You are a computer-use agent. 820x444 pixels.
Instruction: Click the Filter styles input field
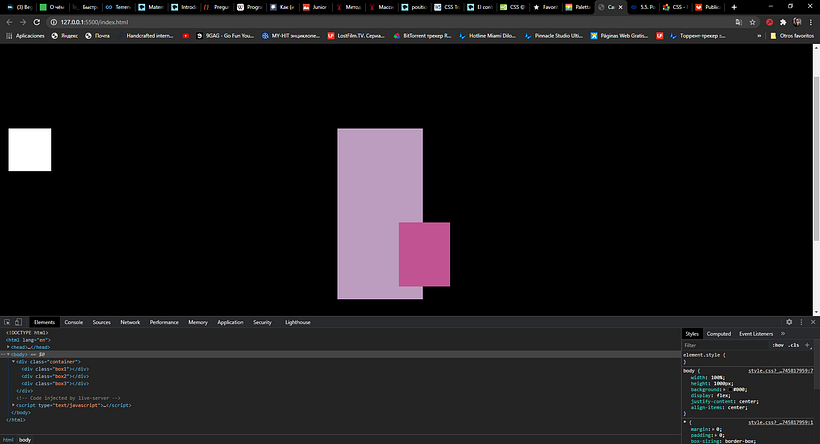tap(726, 345)
